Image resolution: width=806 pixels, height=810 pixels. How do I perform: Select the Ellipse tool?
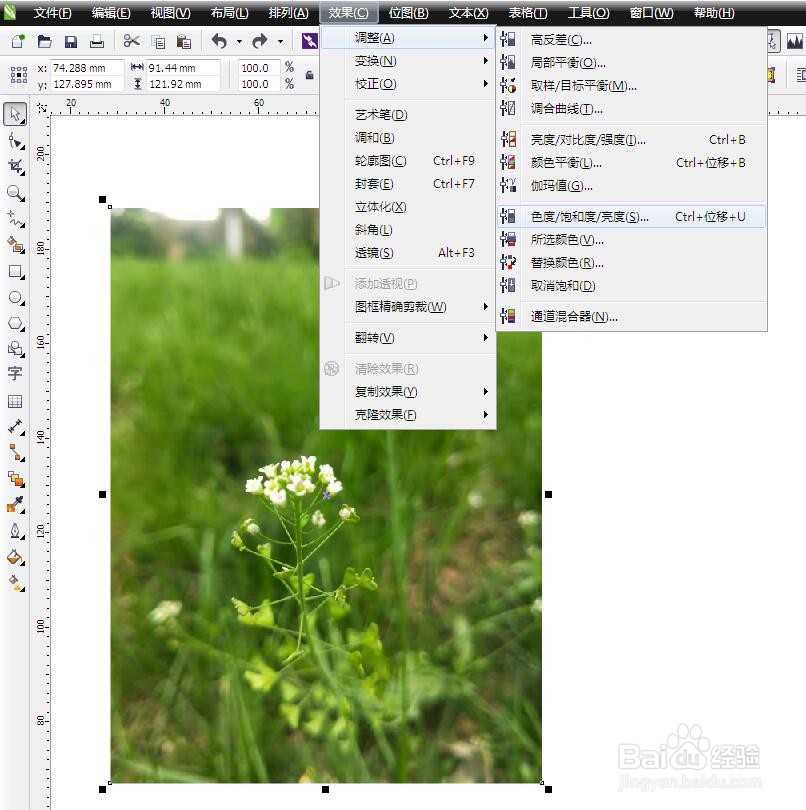(x=15, y=298)
